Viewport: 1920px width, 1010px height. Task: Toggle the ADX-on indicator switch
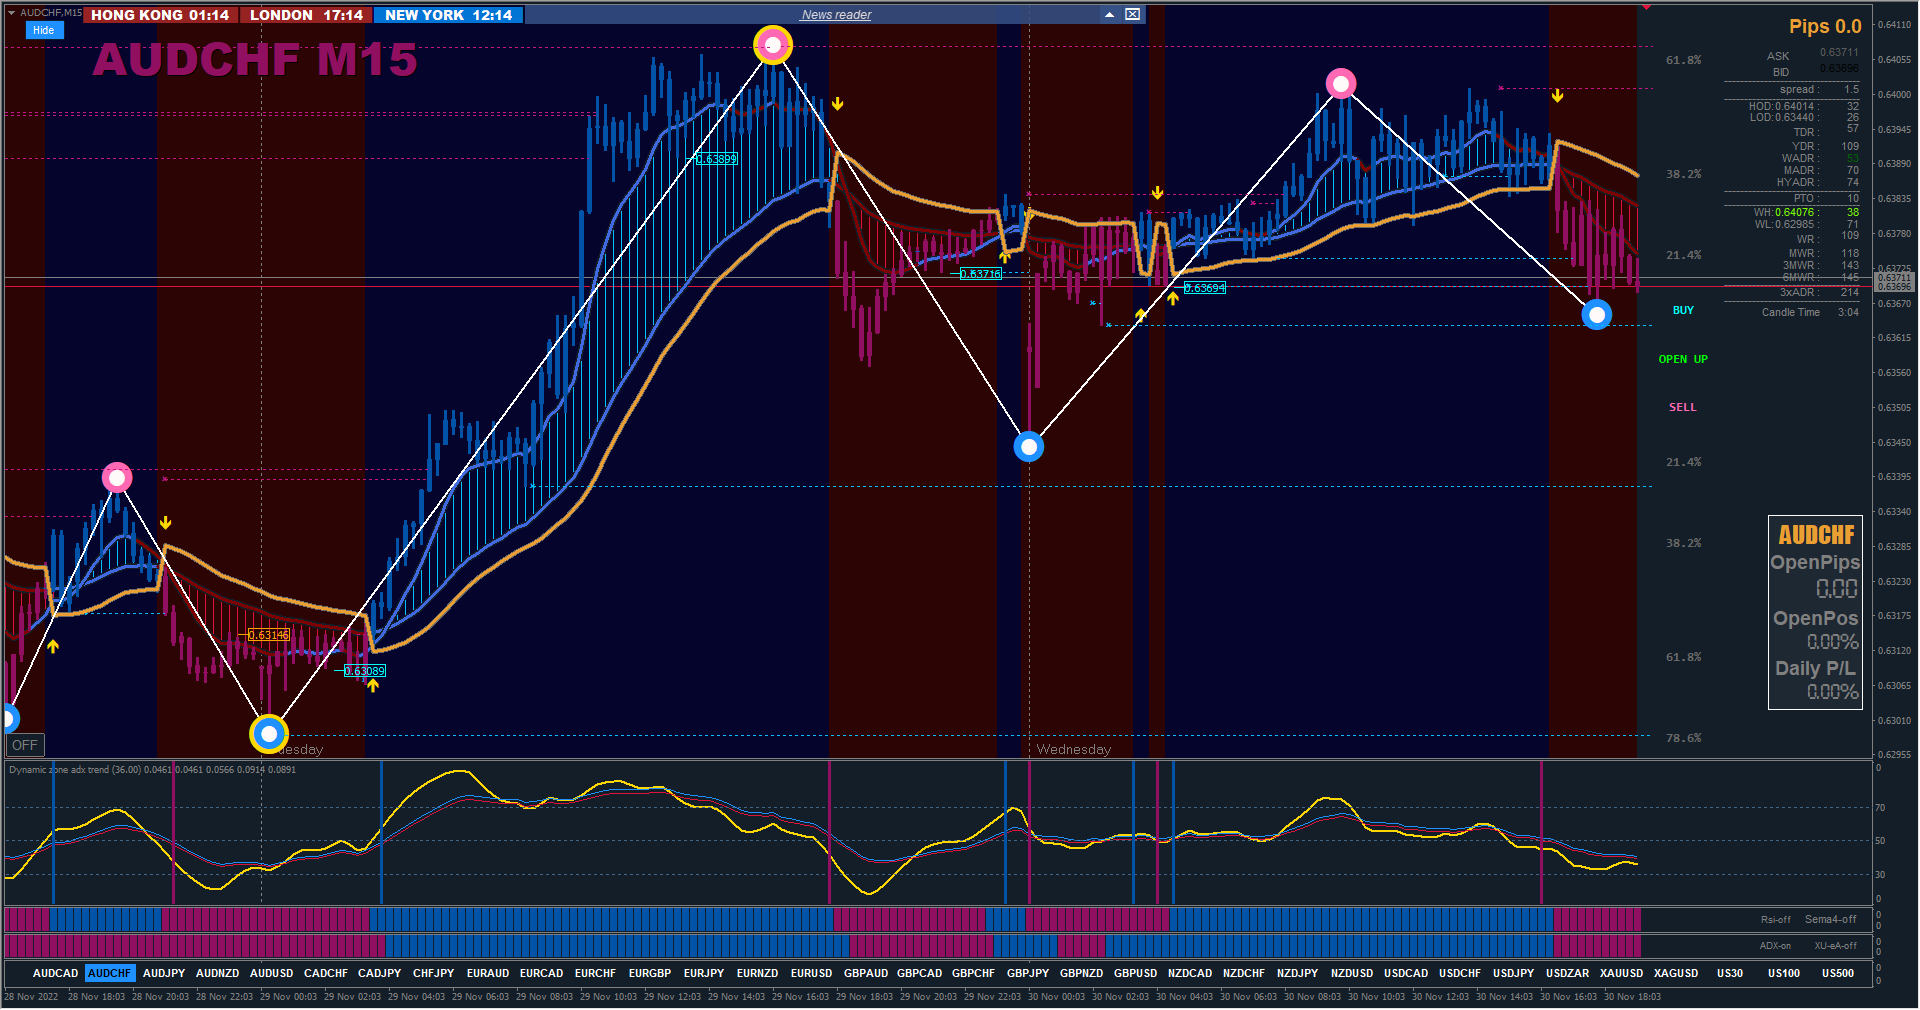click(1775, 945)
